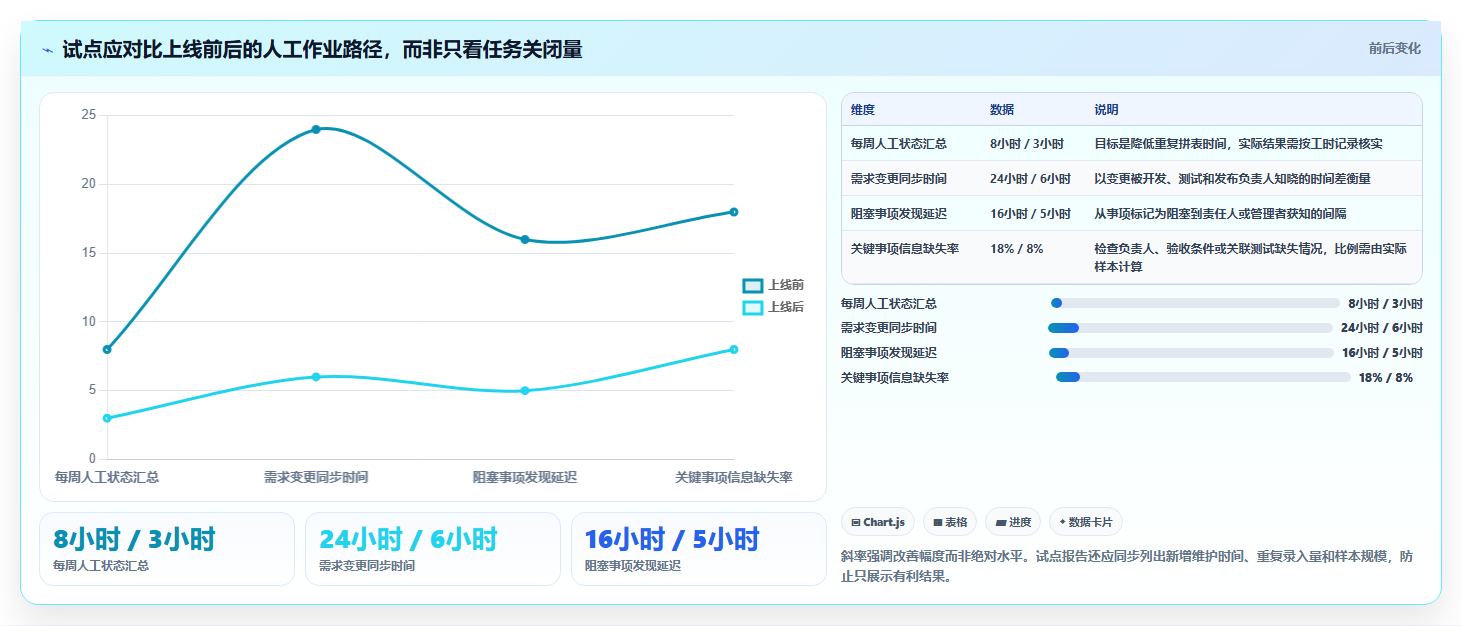This screenshot has height=626, width=1462.
Task: Click the 数据 table column header
Action: click(1001, 110)
